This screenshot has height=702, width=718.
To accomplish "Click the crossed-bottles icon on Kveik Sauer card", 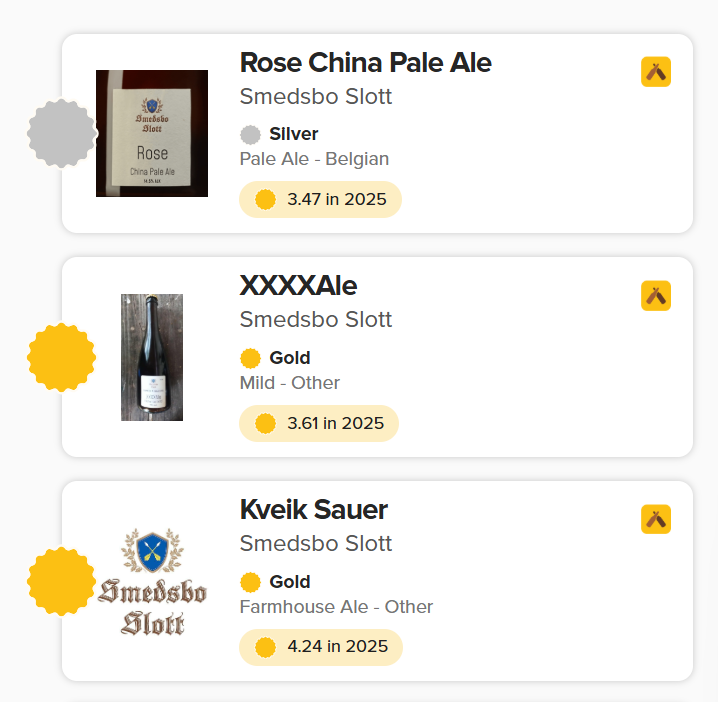I will [656, 520].
